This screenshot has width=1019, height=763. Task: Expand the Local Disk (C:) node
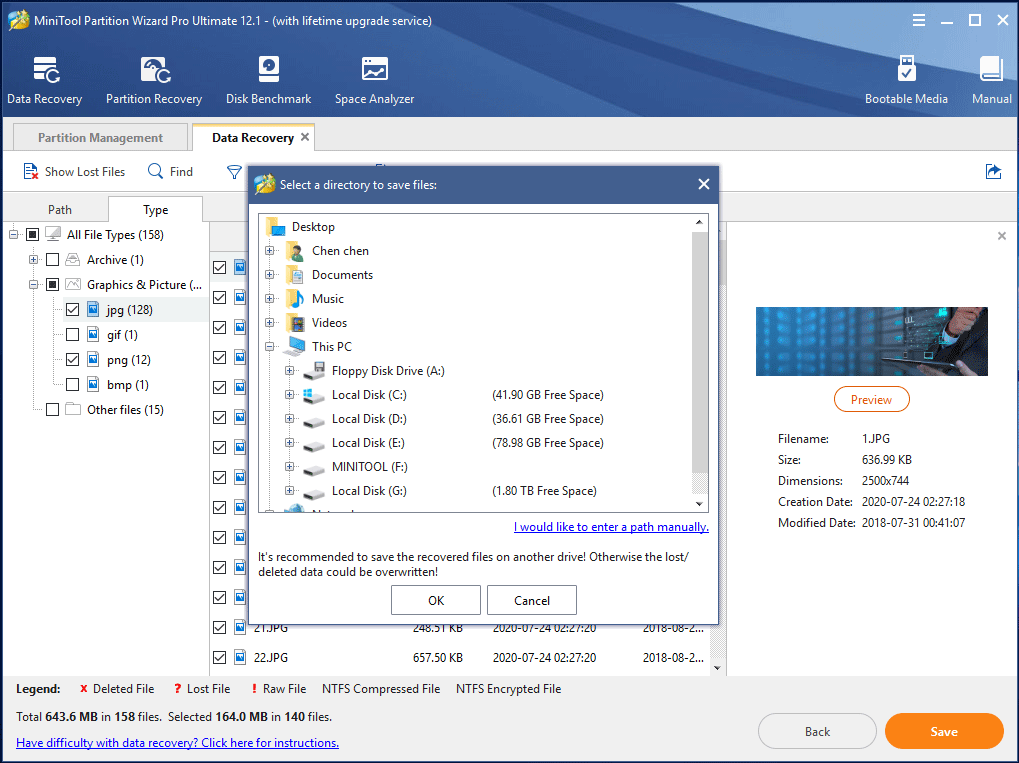[x=290, y=395]
